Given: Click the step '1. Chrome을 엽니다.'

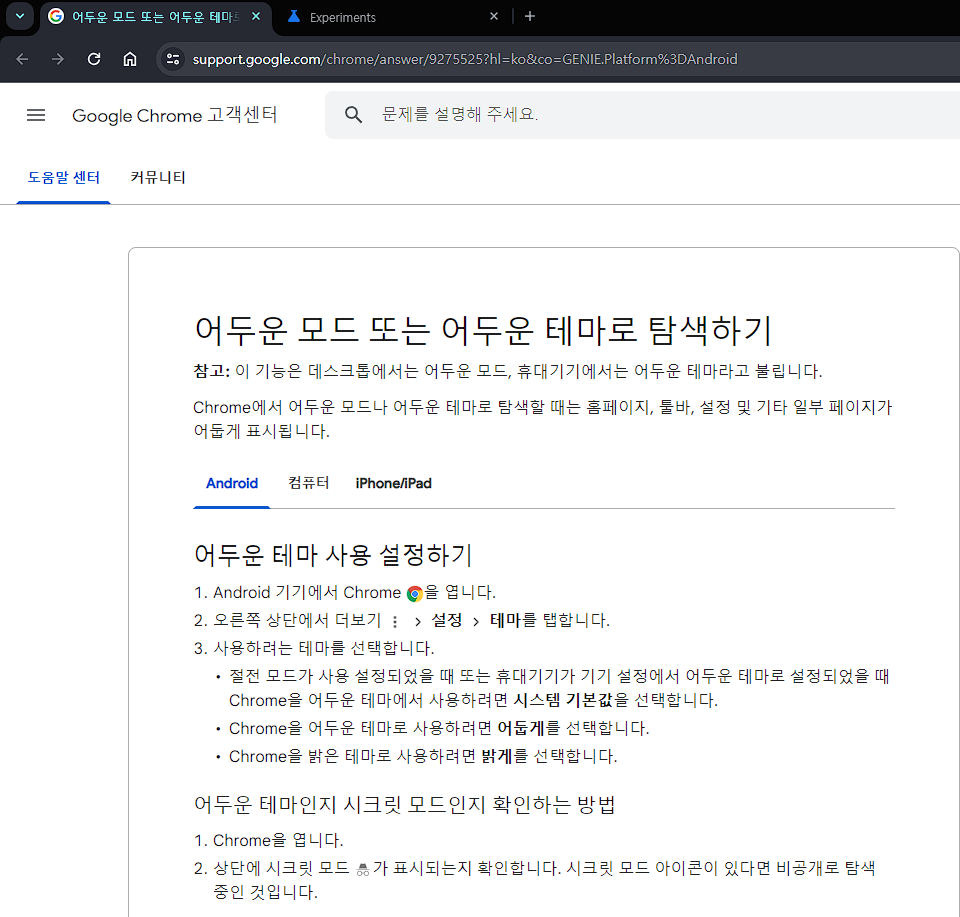Looking at the screenshot, I should [x=268, y=840].
